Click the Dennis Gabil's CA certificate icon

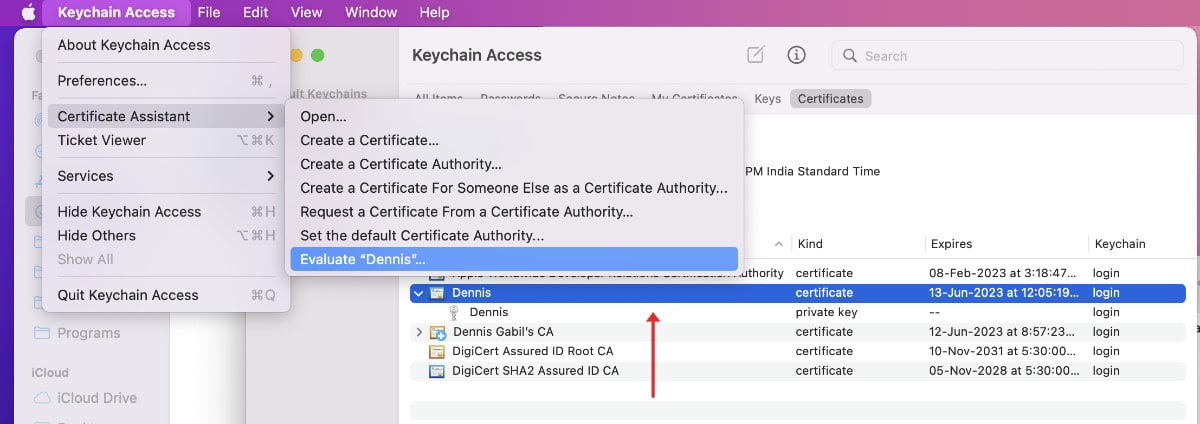tap(437, 332)
